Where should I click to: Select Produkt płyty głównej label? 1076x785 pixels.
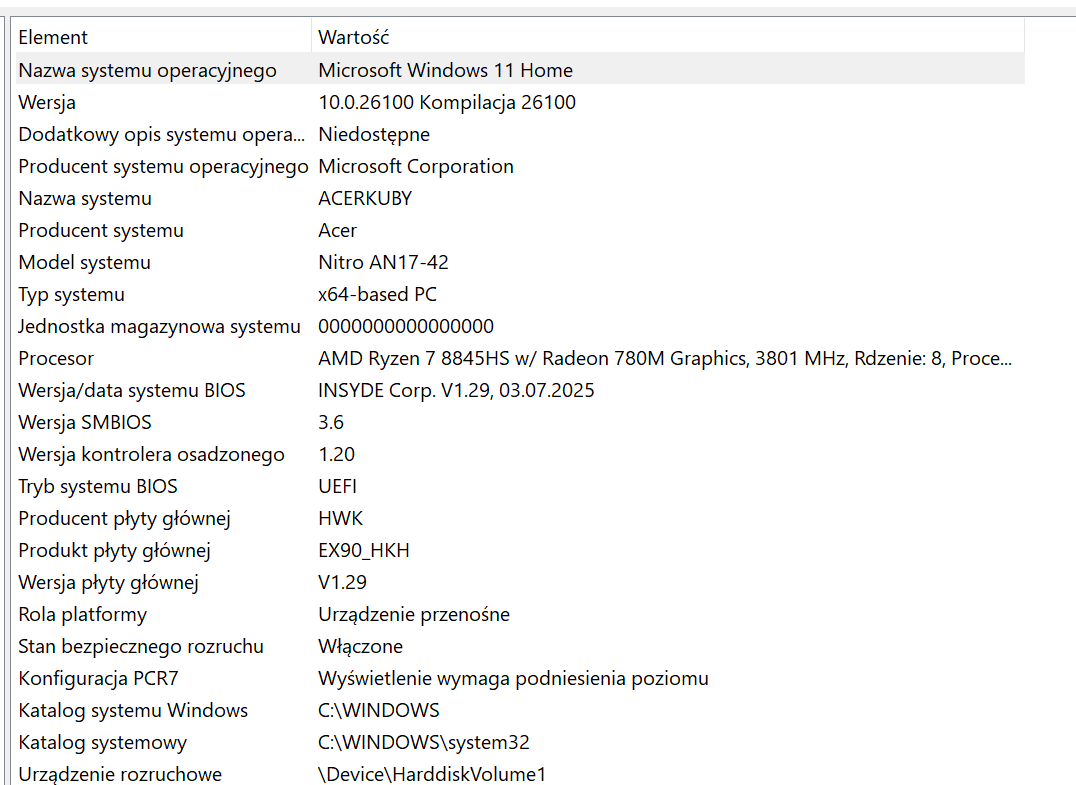pos(114,550)
